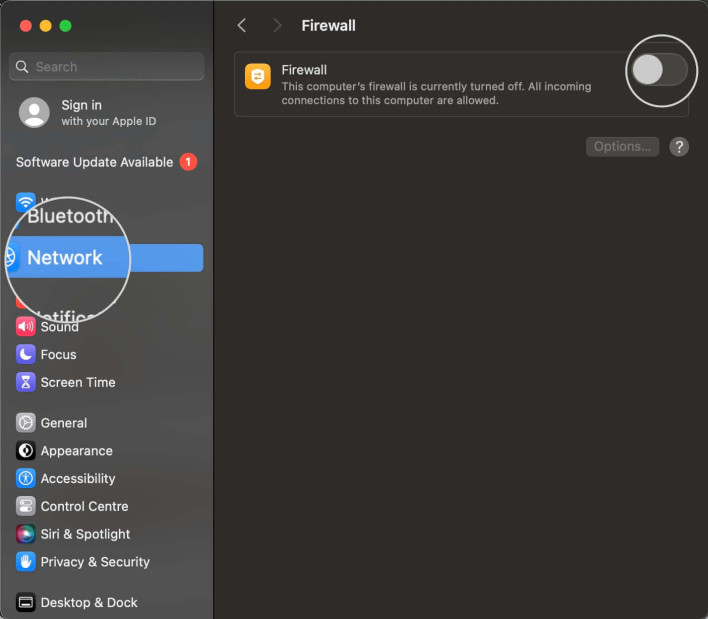
Task: Click the Privacy & Security hand icon
Action: [26, 562]
